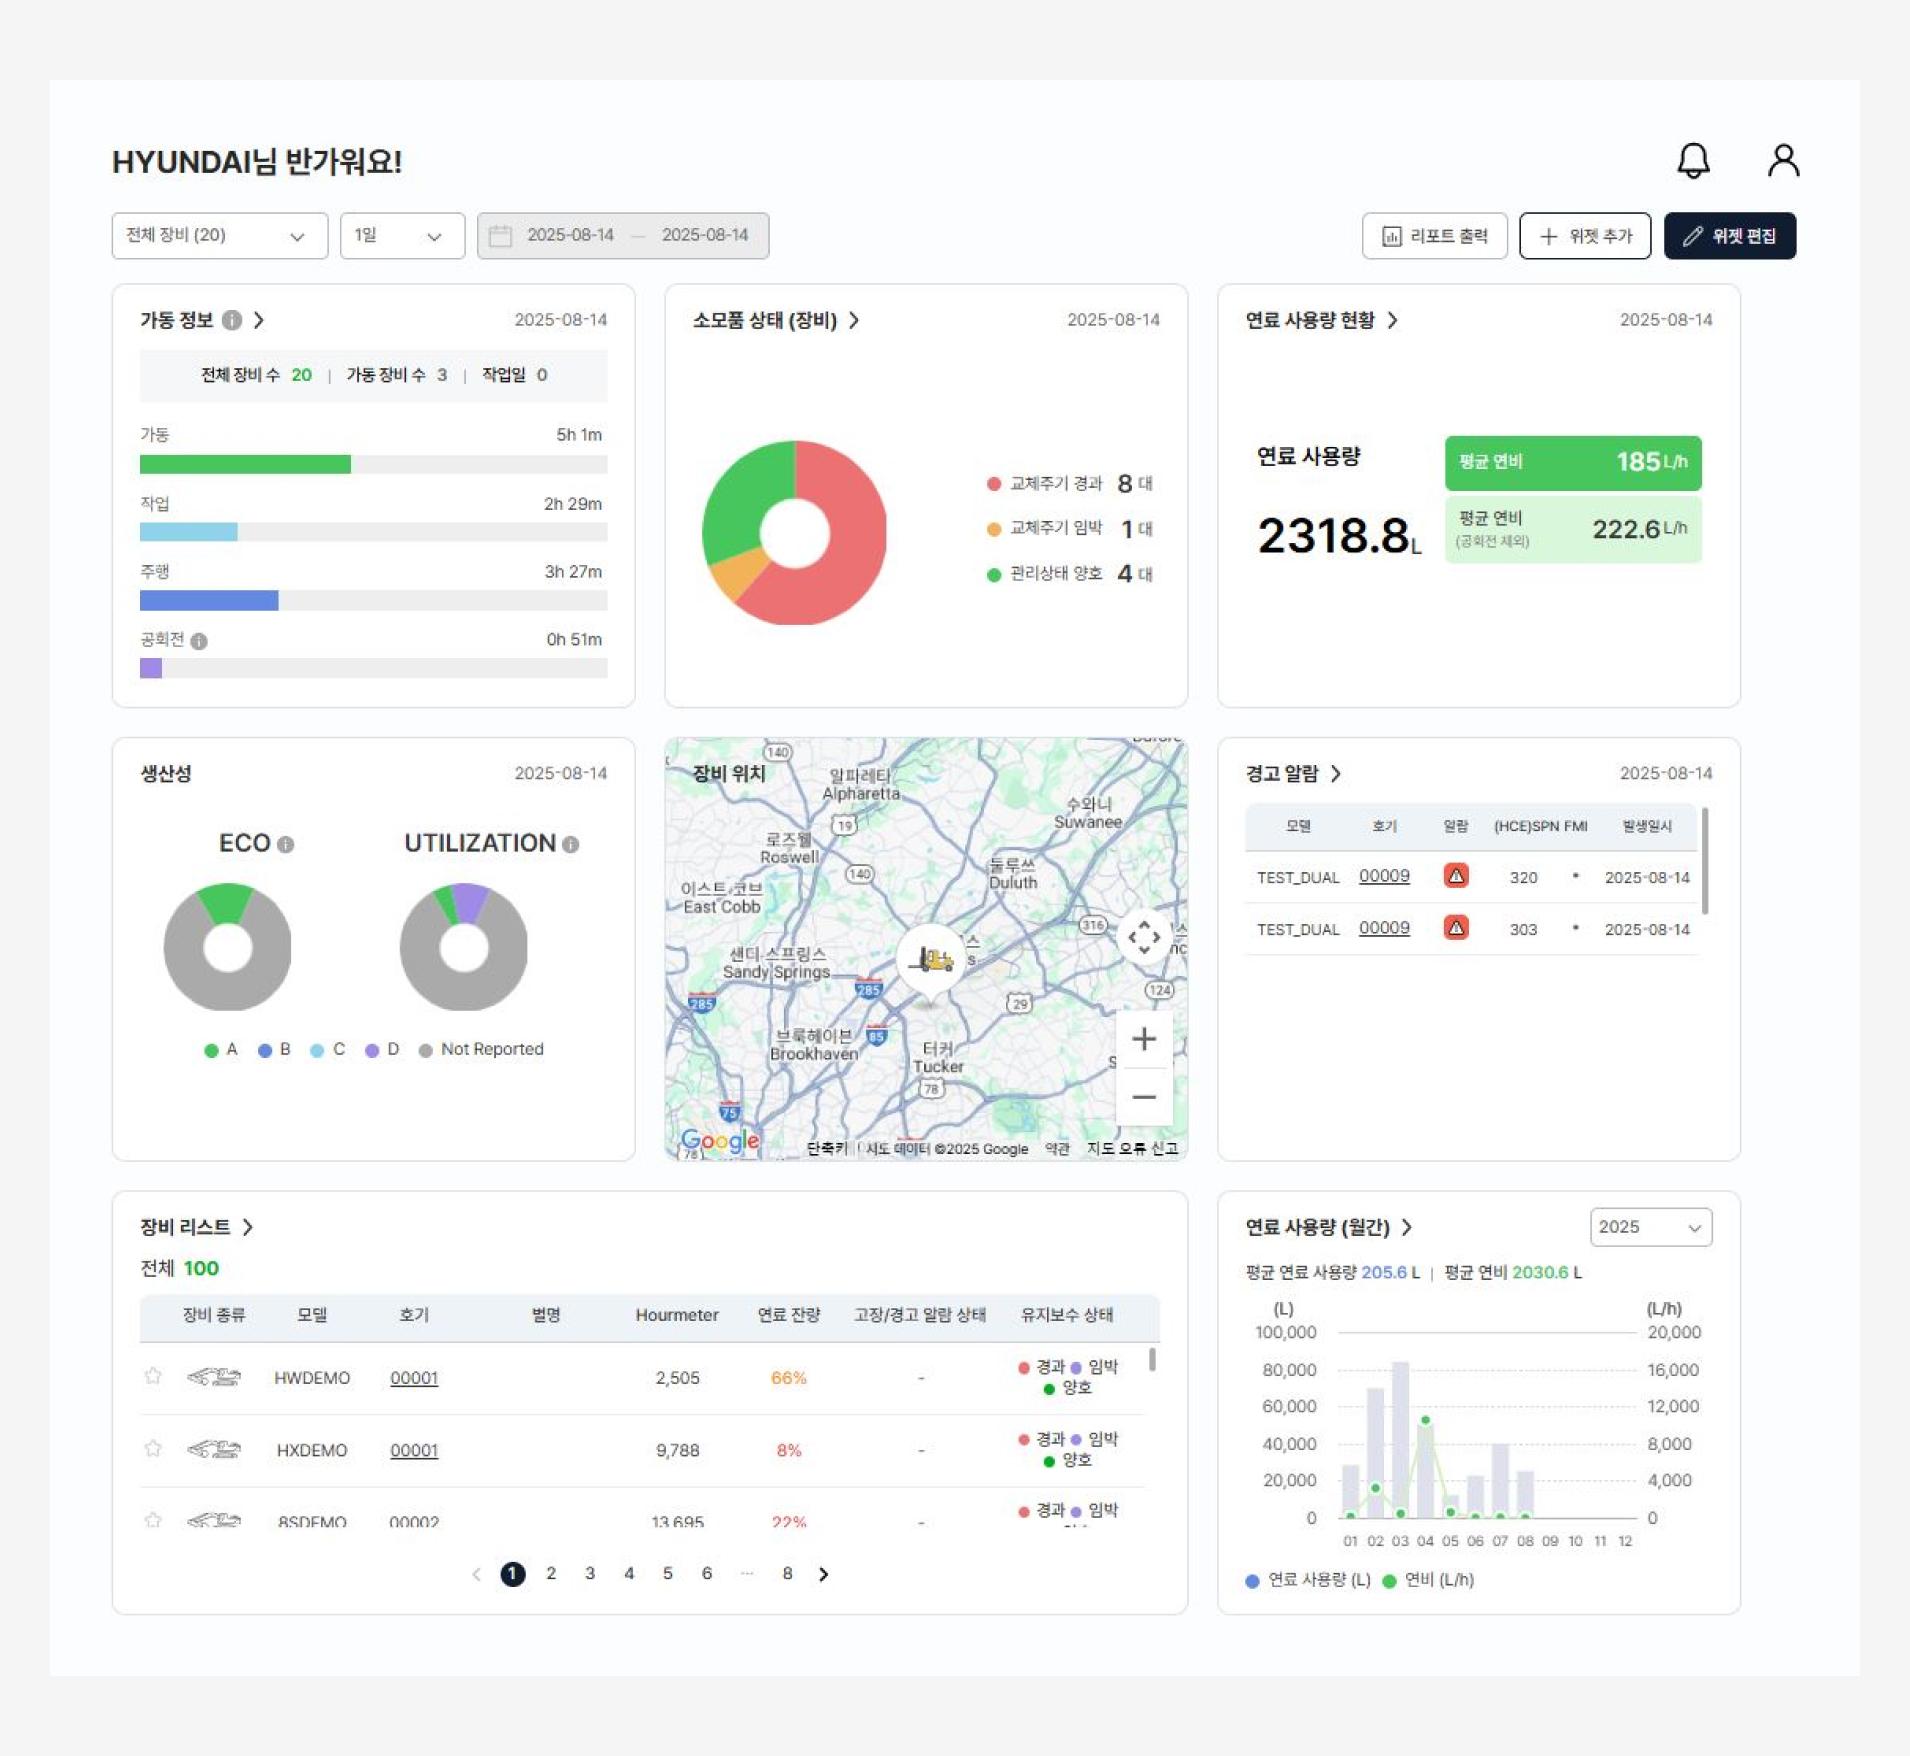Click the ECO info icon
1910x1756 pixels.
286,844
